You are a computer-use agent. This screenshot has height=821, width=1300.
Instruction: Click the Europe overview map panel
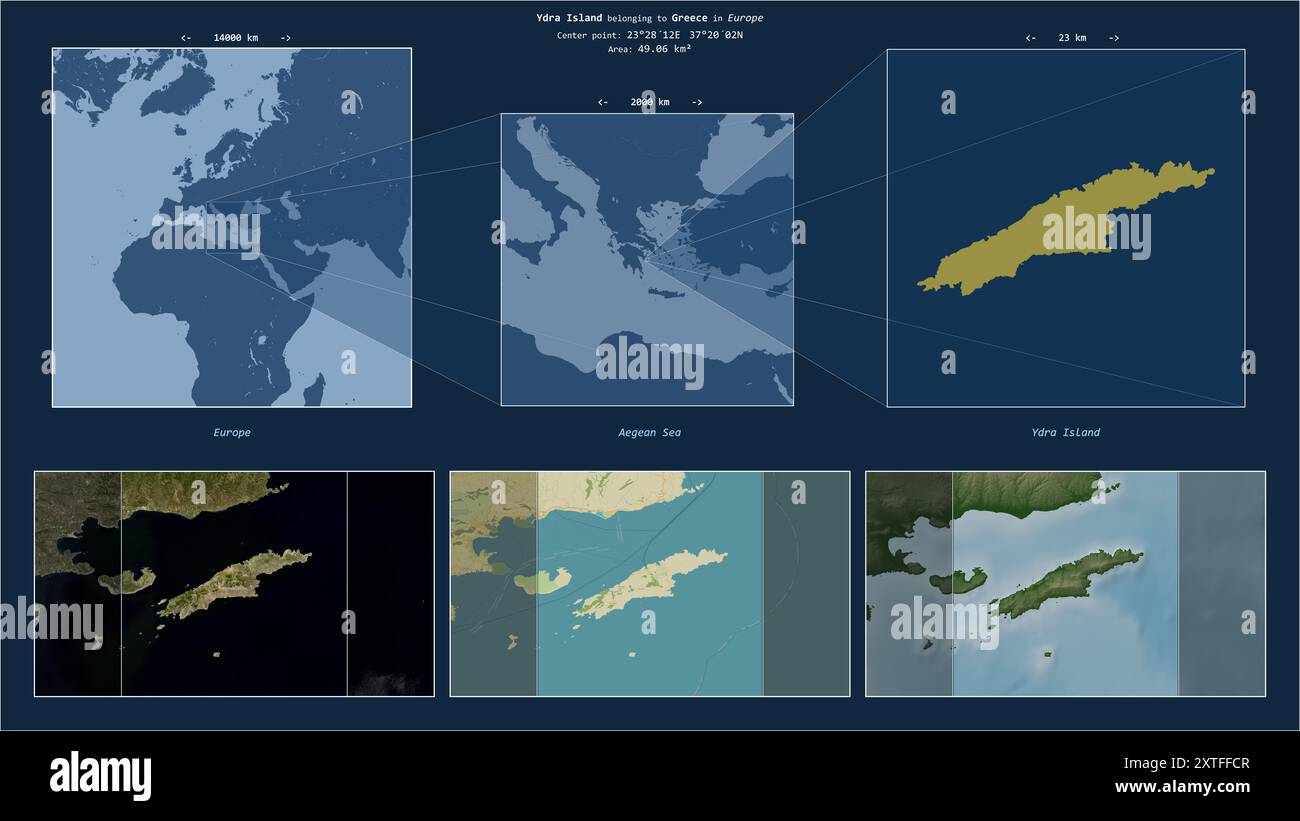click(232, 227)
